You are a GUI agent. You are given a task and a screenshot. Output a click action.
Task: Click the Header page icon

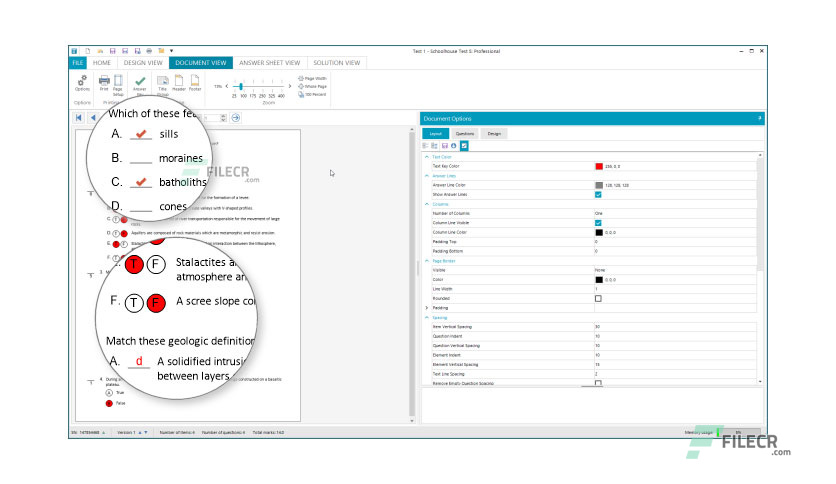pyautogui.click(x=179, y=80)
